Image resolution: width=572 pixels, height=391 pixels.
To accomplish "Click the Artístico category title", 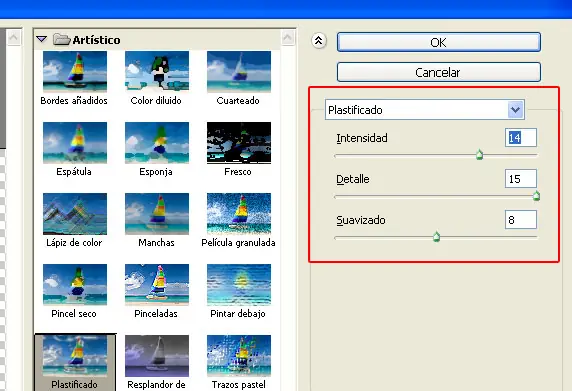I will click(96, 40).
